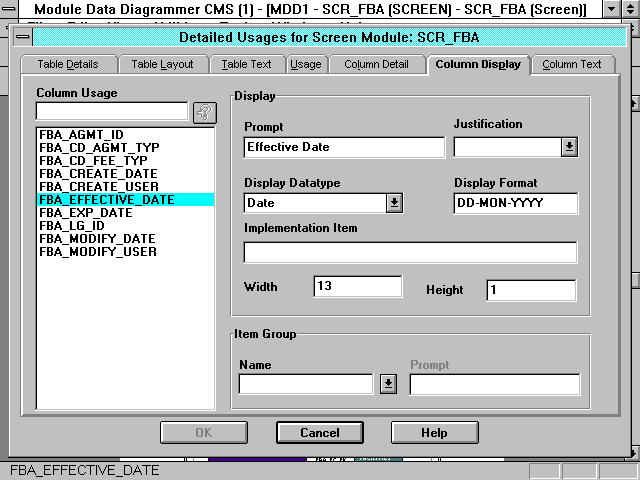
Task: Open the Item Group Name dropdown
Action: (x=388, y=384)
